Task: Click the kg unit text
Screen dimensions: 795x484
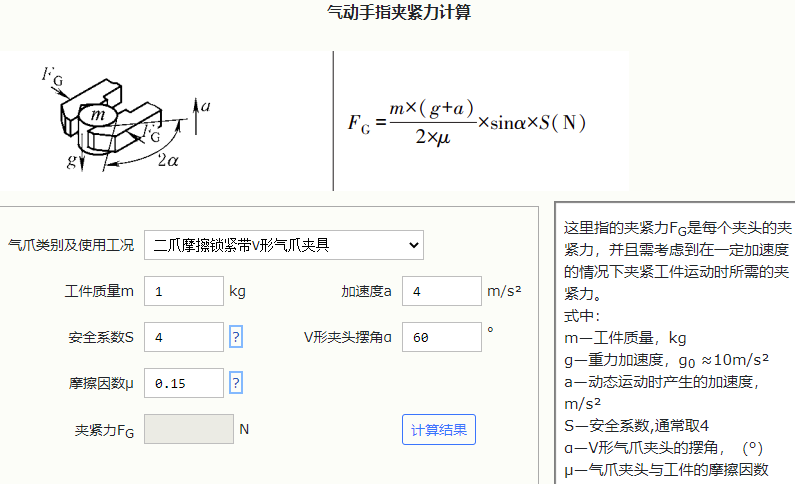Action: click(x=237, y=291)
